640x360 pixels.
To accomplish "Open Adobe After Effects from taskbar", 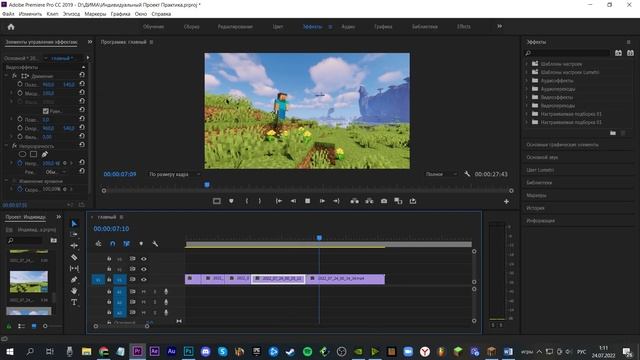I will (154, 351).
